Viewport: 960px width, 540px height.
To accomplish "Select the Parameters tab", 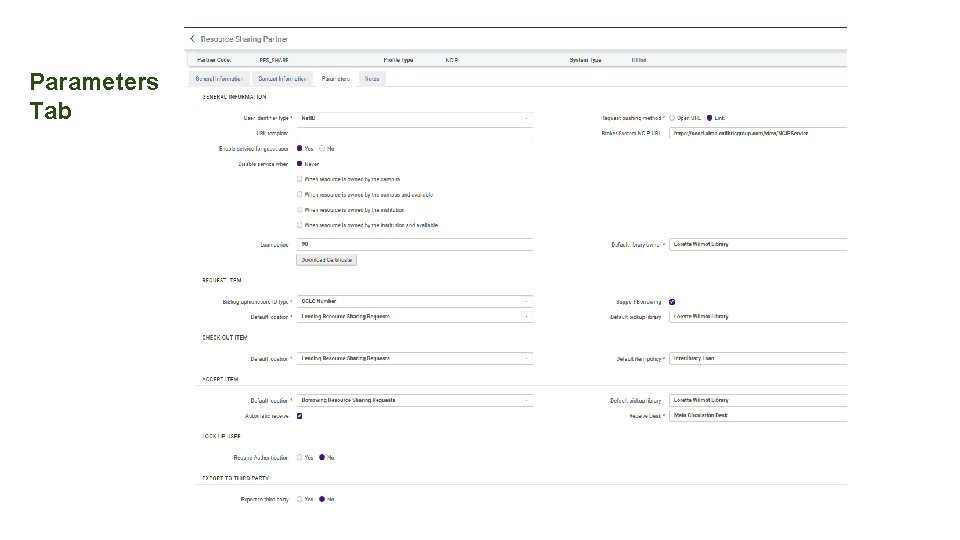I will (335, 79).
